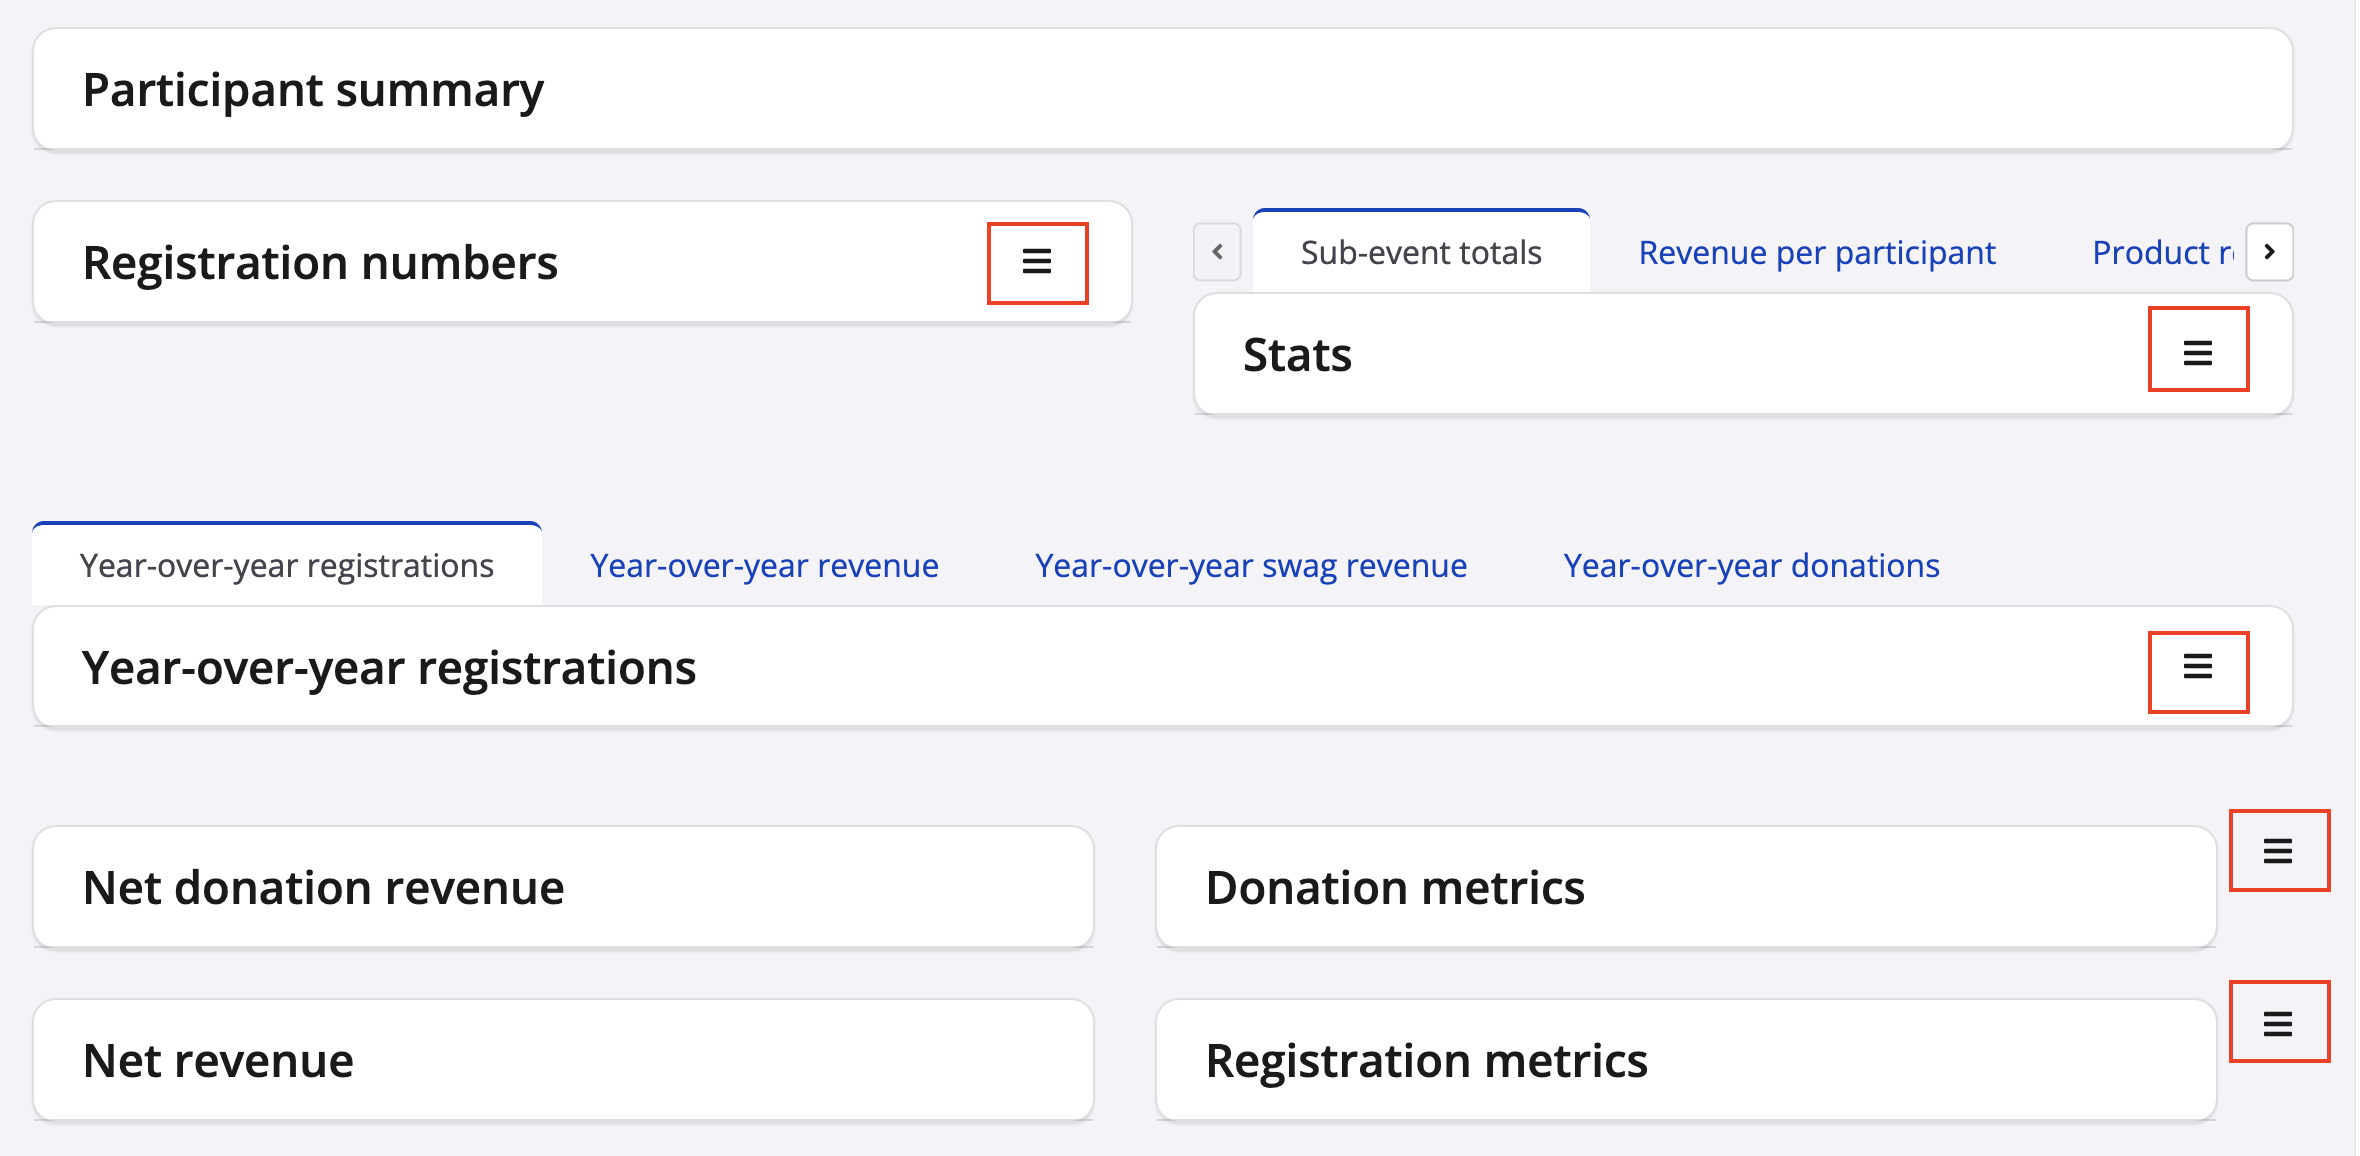Switch to Revenue per participant tab
The width and height of the screenshot is (2360, 1156).
pyautogui.click(x=1816, y=253)
